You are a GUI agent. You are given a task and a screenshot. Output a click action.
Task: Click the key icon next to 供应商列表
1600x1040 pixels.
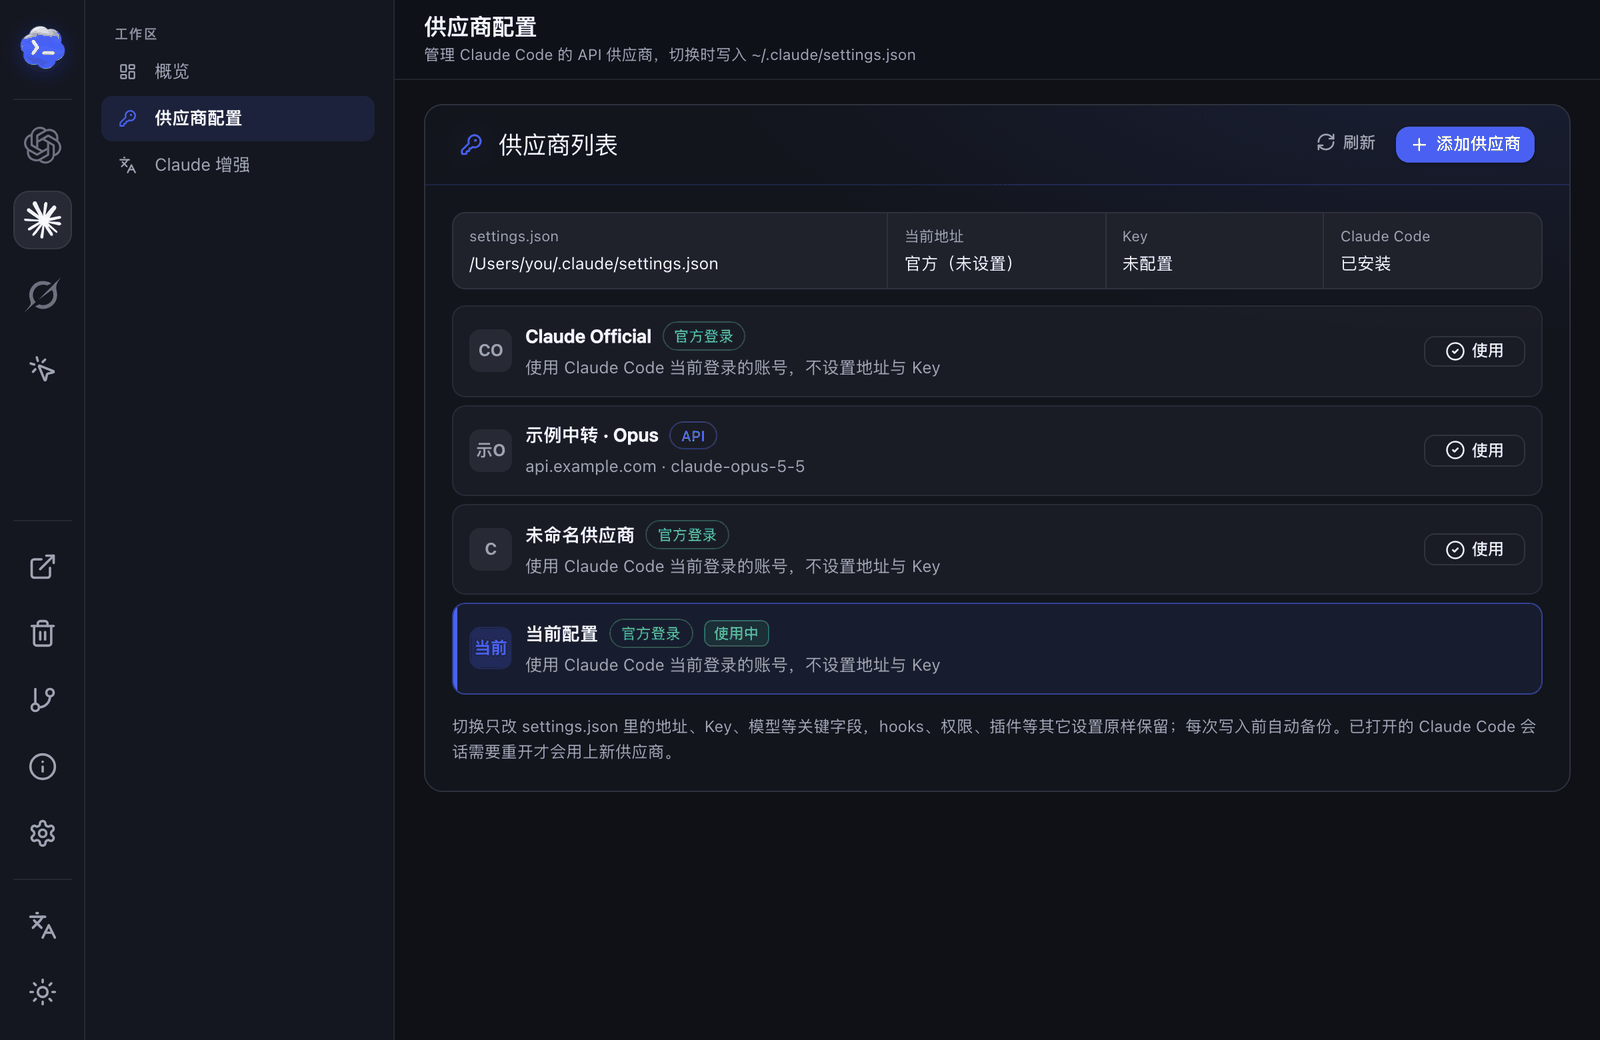click(471, 145)
